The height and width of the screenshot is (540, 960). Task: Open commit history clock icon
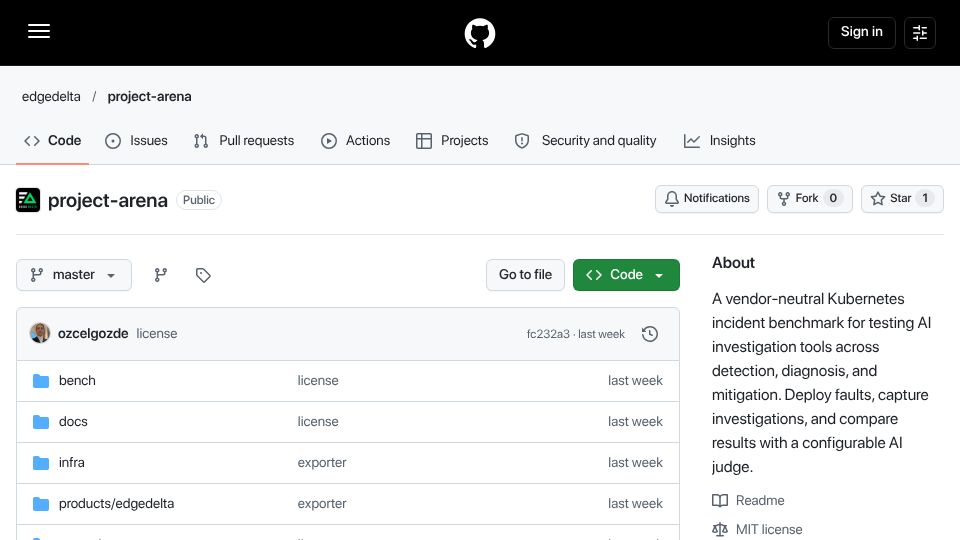coord(650,334)
